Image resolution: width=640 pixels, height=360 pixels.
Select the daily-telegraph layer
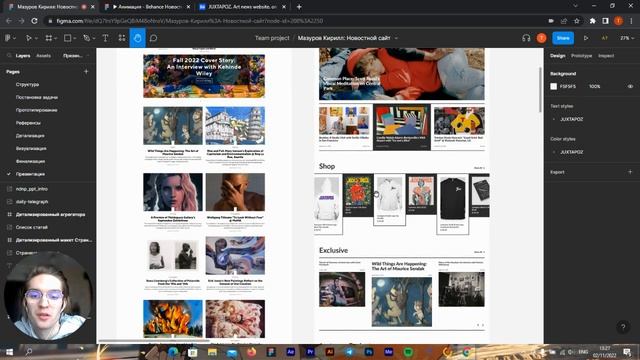(32, 202)
